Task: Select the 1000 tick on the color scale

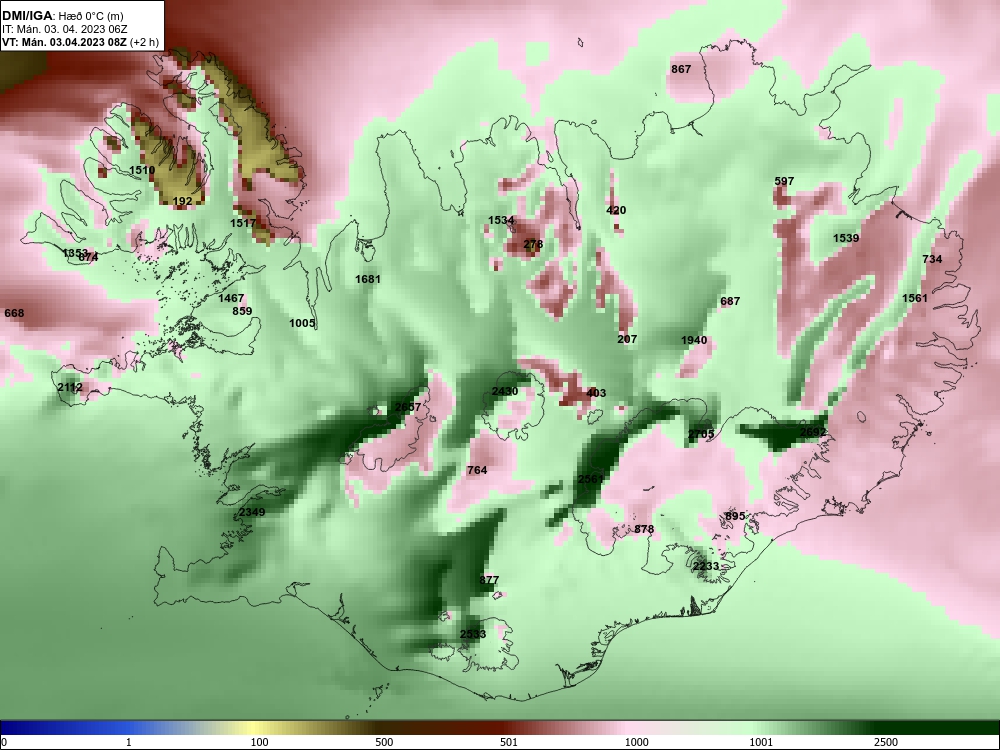Action: pos(637,742)
